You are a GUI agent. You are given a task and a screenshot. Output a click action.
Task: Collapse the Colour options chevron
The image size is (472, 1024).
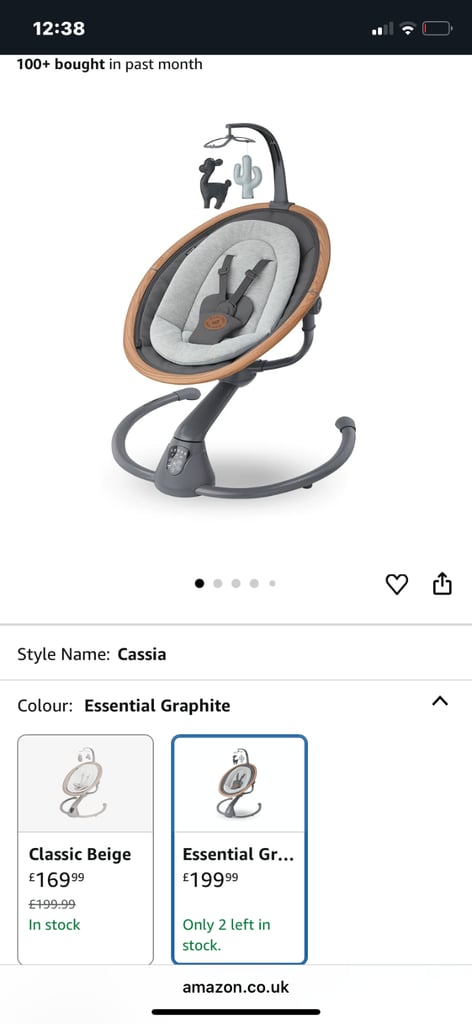tap(440, 701)
